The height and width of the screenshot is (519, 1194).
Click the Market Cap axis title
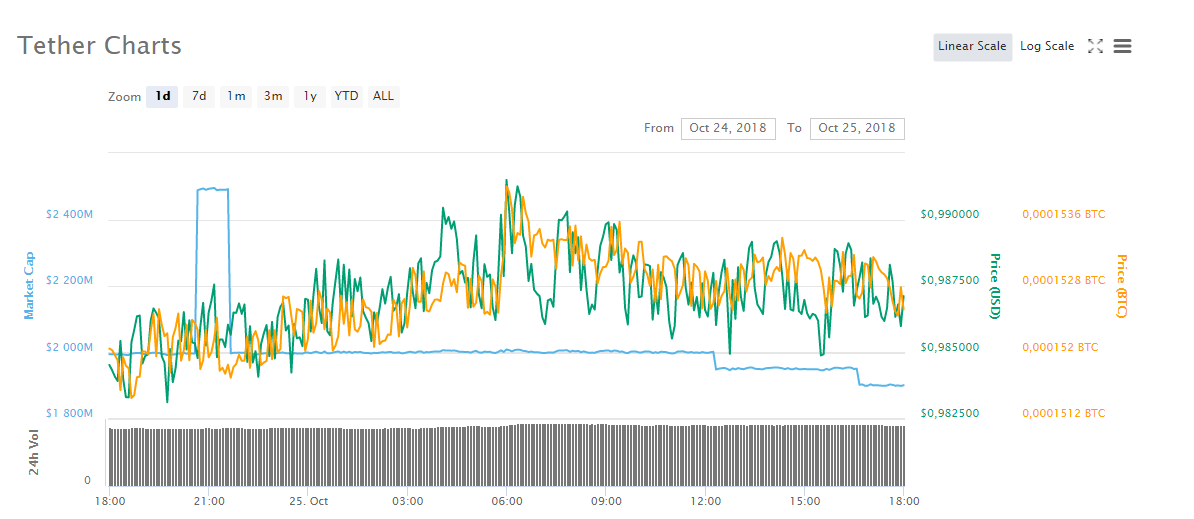point(29,286)
